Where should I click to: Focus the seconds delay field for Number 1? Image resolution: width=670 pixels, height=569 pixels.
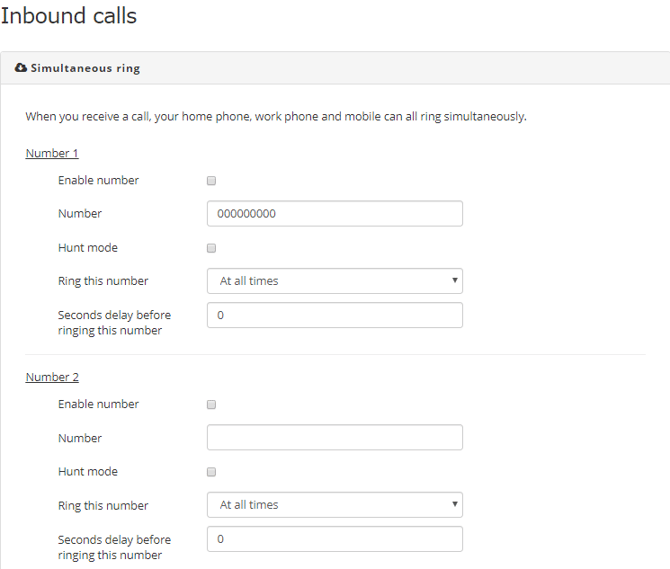click(x=335, y=315)
